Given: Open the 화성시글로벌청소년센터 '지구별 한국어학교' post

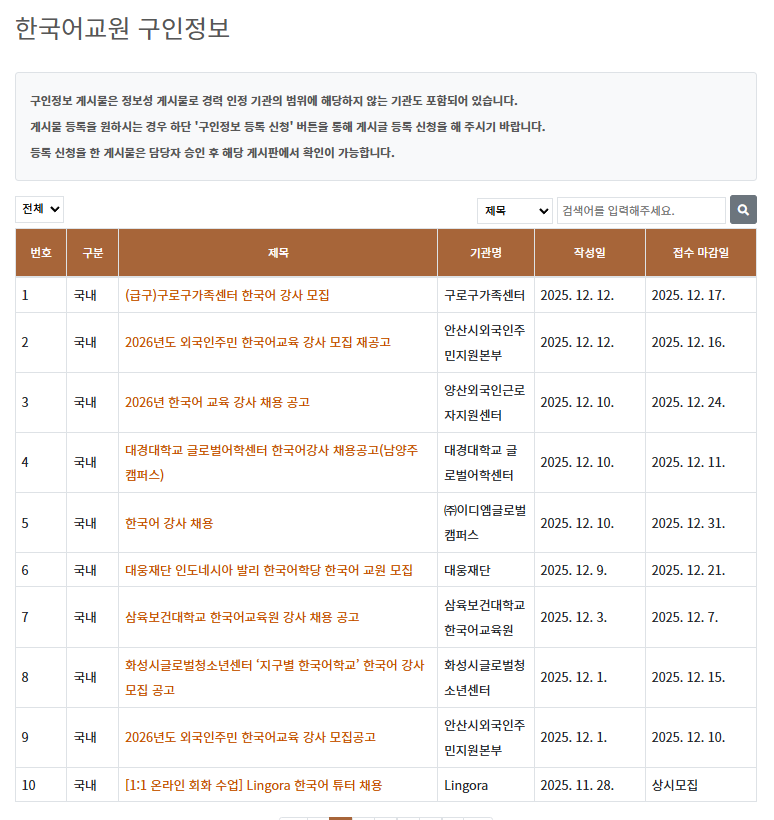Looking at the screenshot, I should click(275, 678).
